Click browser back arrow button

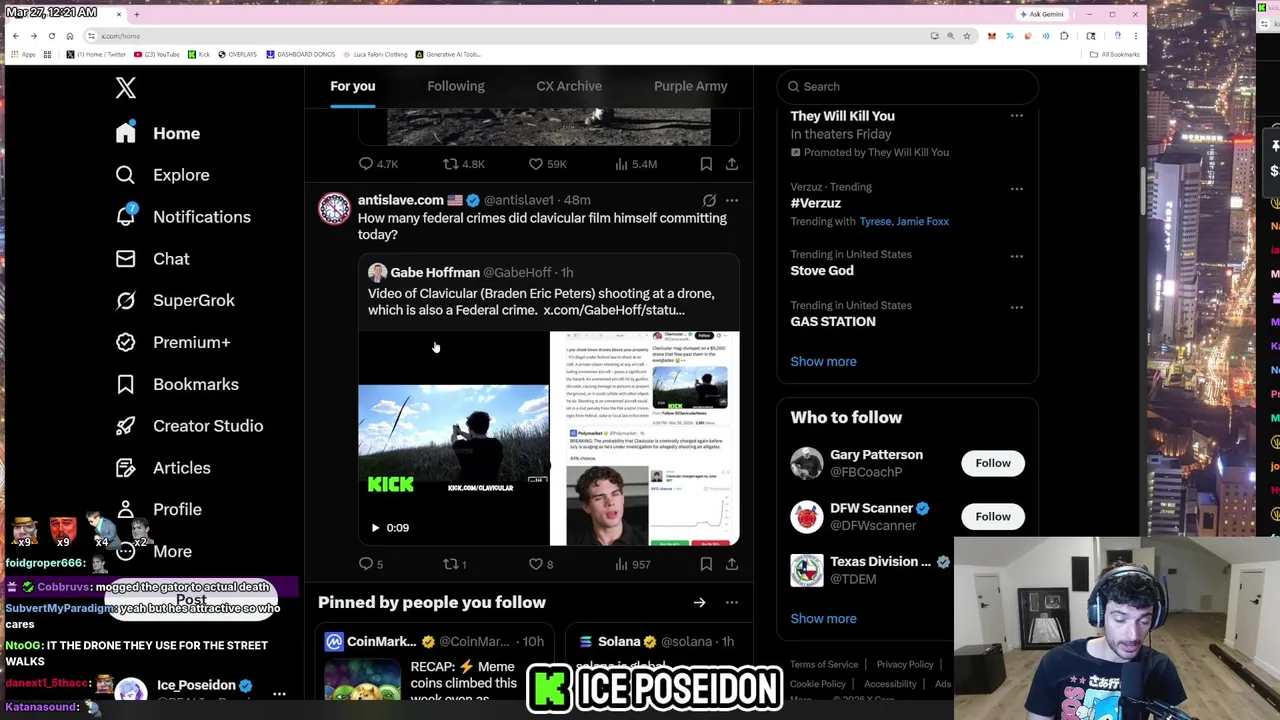[x=16, y=36]
